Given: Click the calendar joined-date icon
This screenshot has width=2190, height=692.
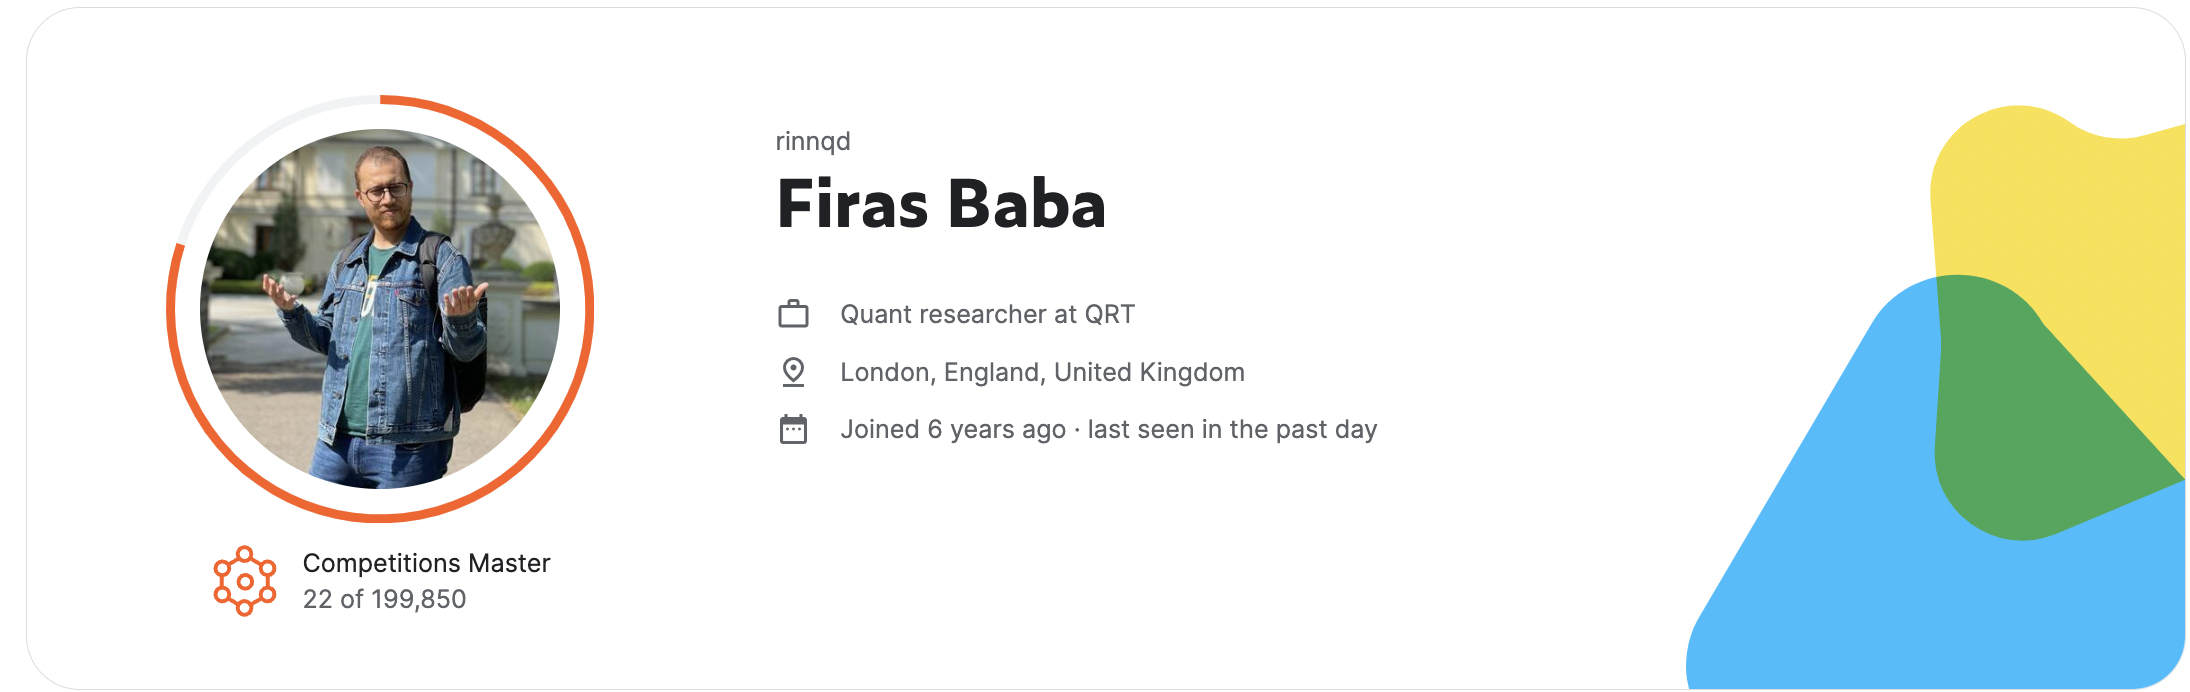Looking at the screenshot, I should point(792,428).
